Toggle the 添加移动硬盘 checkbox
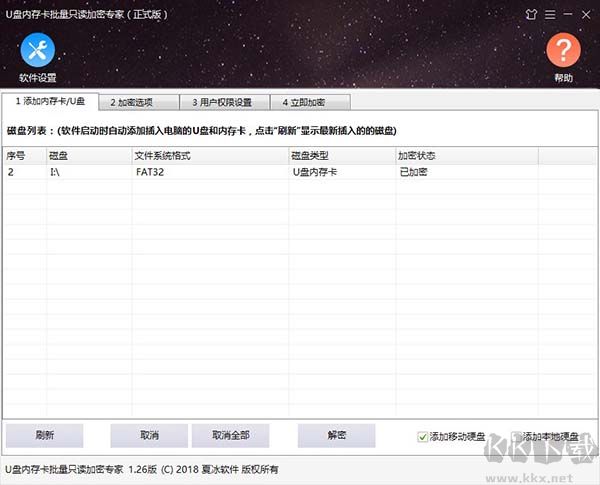This screenshot has width=600, height=485. click(422, 437)
